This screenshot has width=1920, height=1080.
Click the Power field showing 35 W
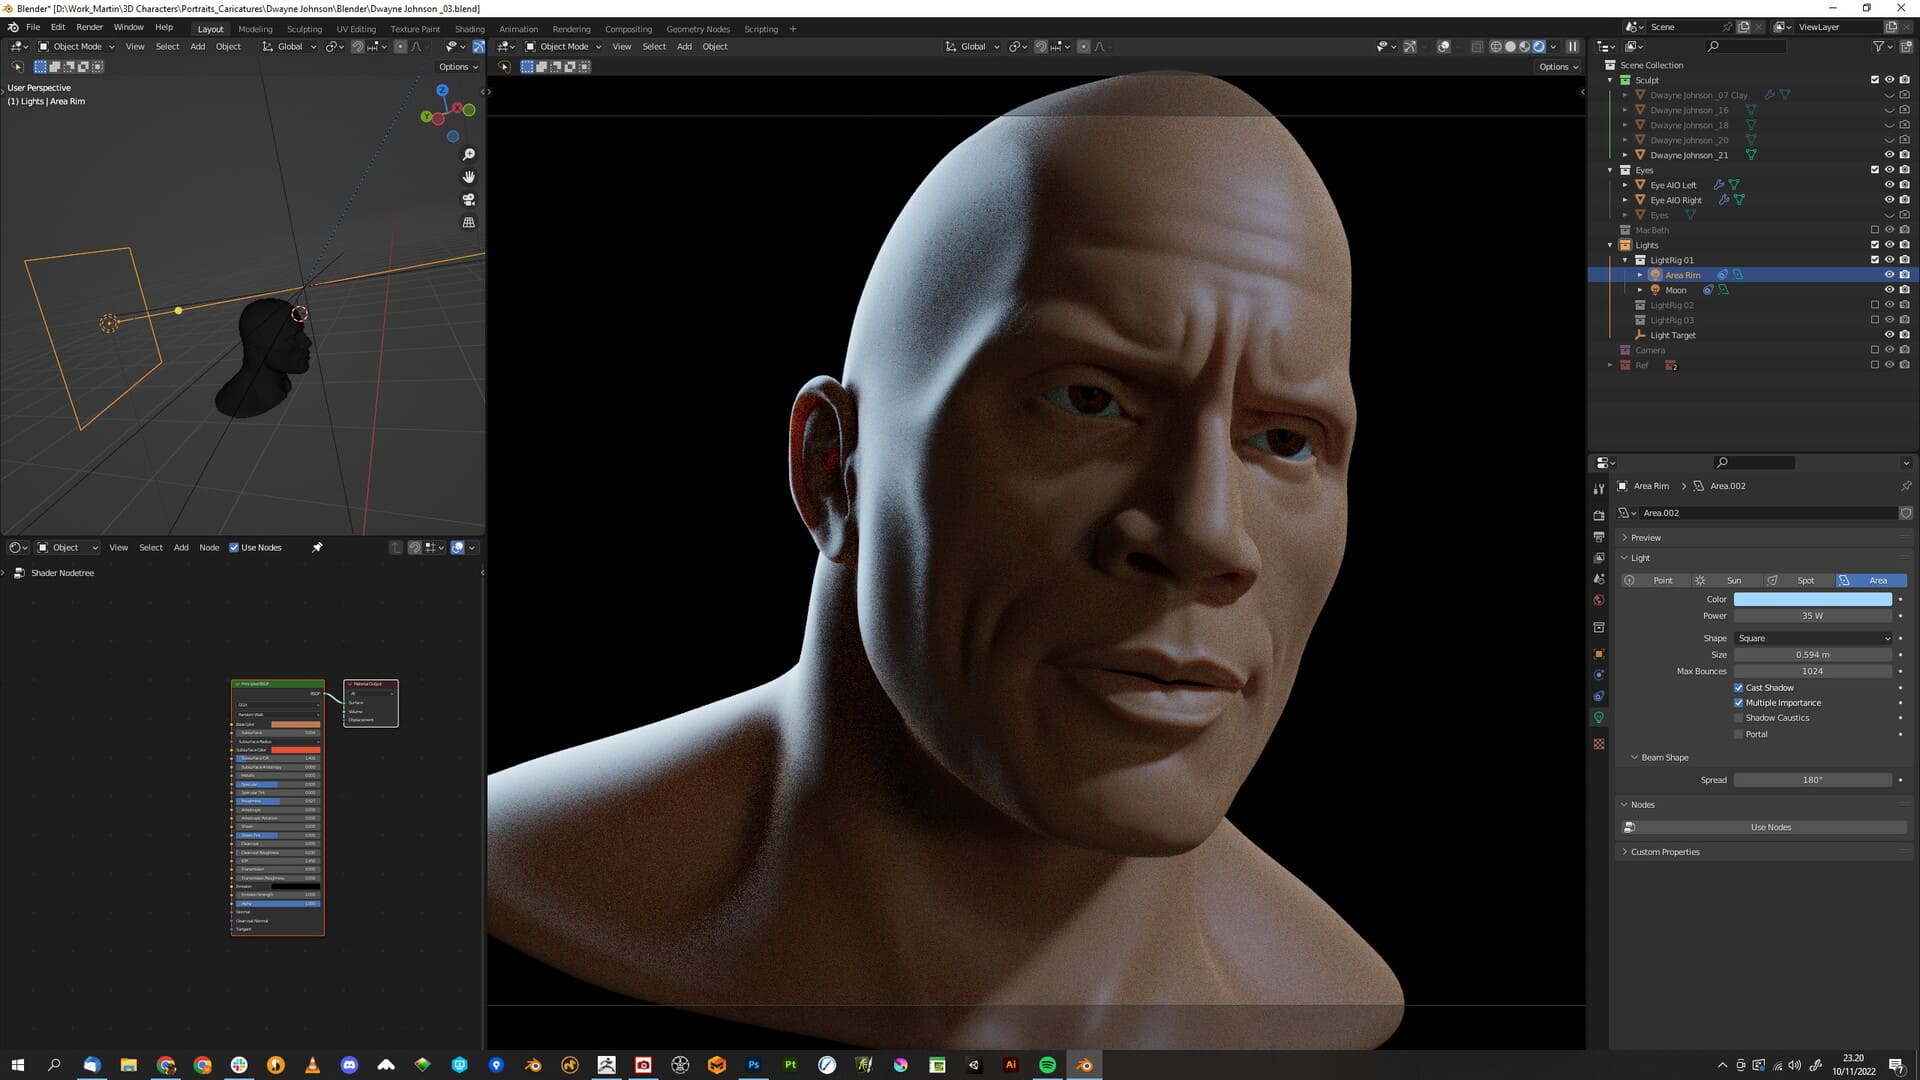click(1813, 615)
